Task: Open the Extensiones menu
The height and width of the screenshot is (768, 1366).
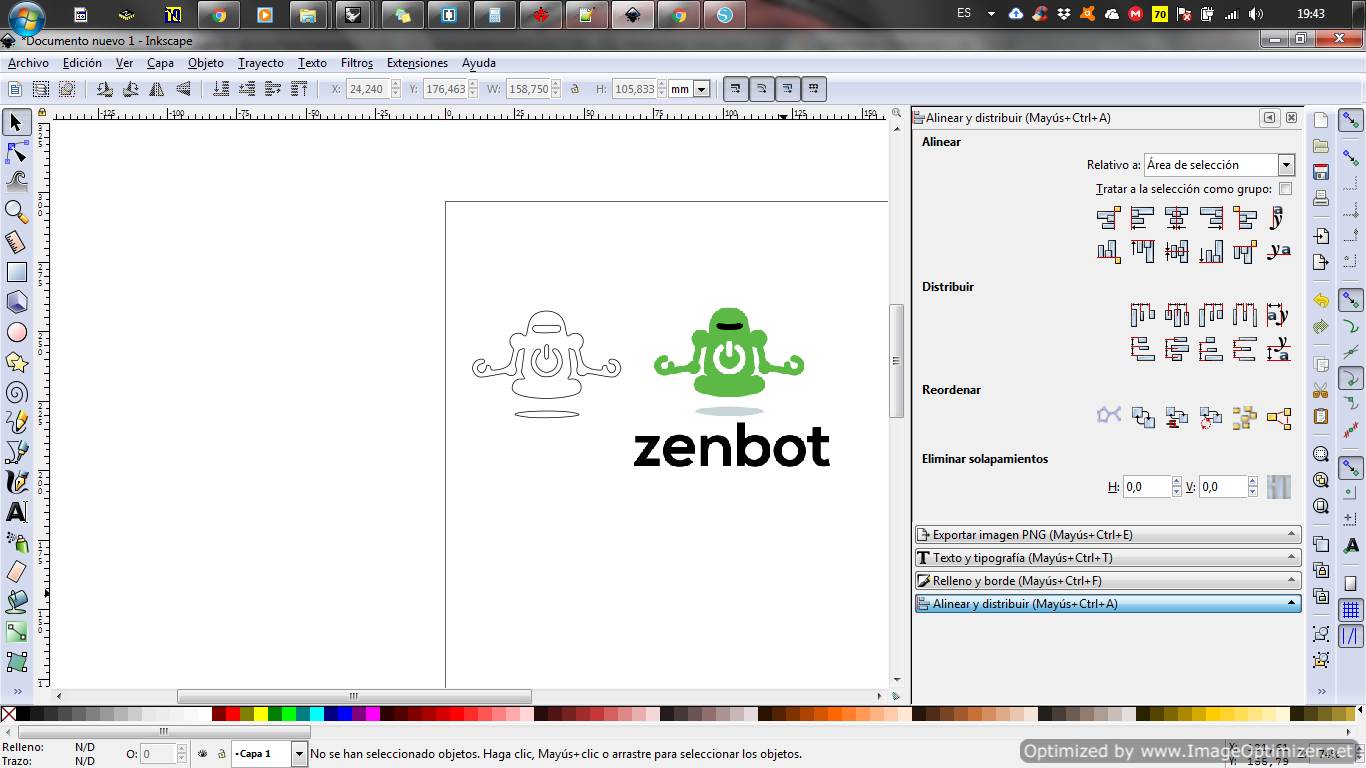Action: click(x=417, y=63)
